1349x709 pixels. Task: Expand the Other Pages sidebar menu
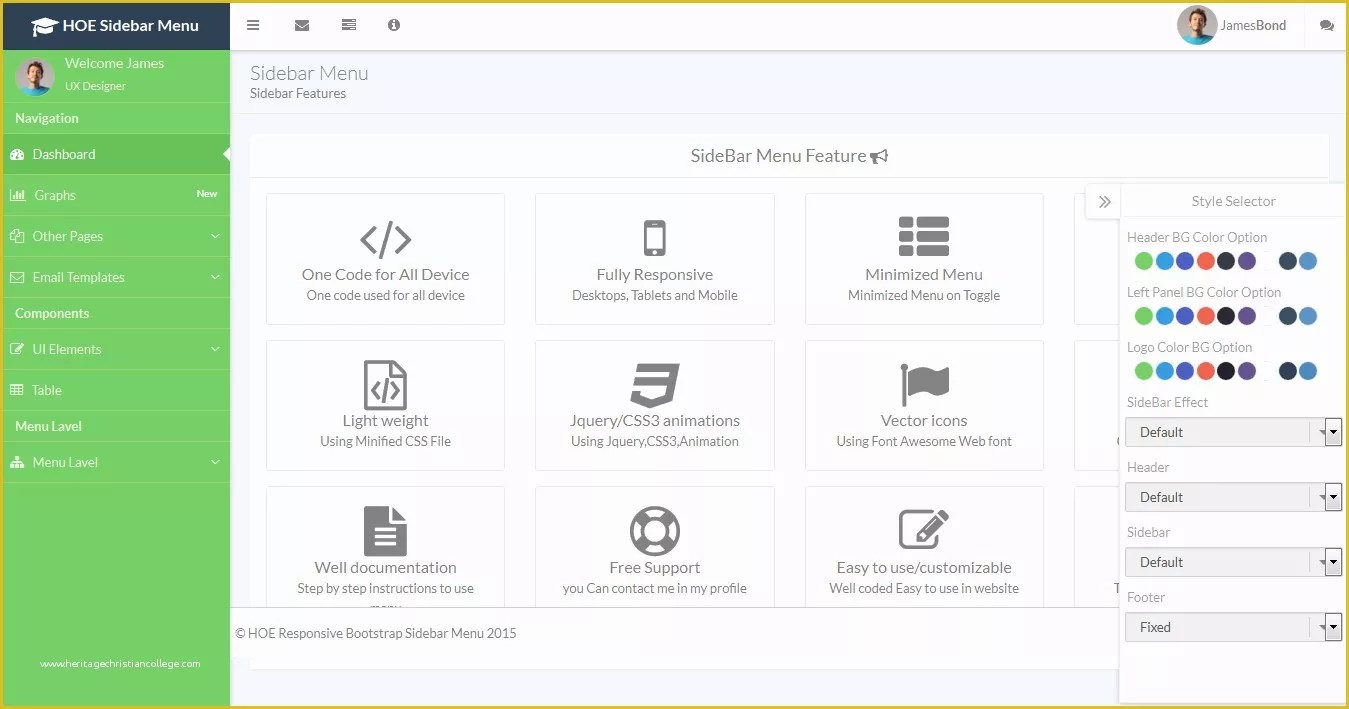[68, 236]
